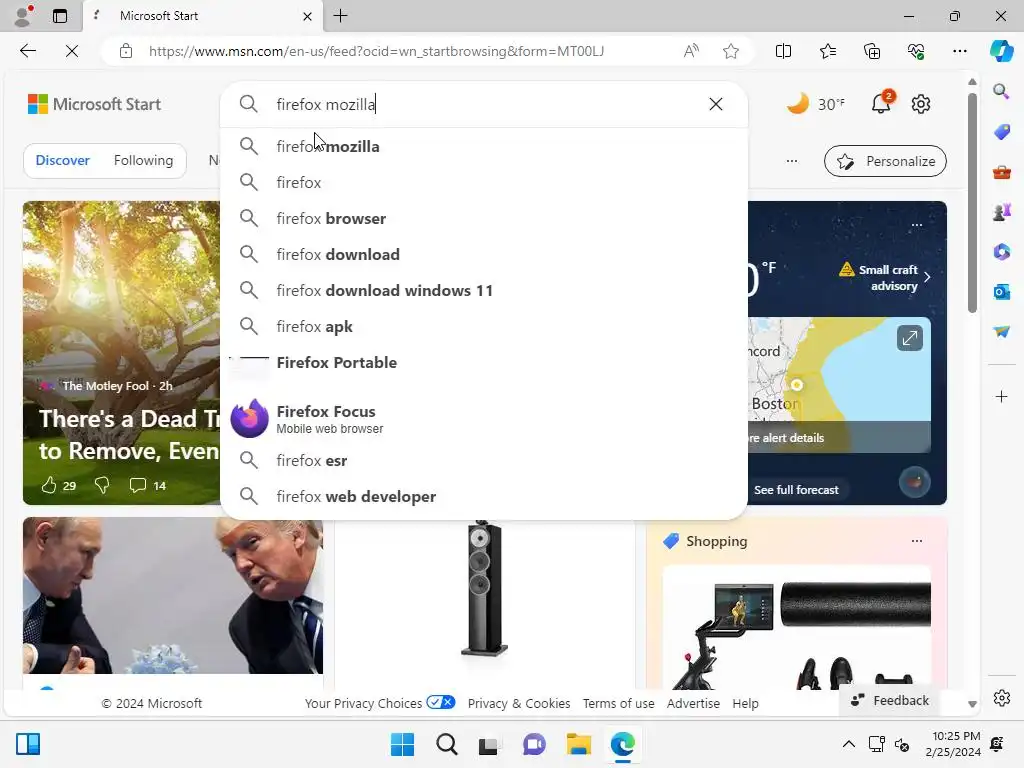The width and height of the screenshot is (1024, 768).
Task: Open Terms of use link
Action: (x=618, y=703)
